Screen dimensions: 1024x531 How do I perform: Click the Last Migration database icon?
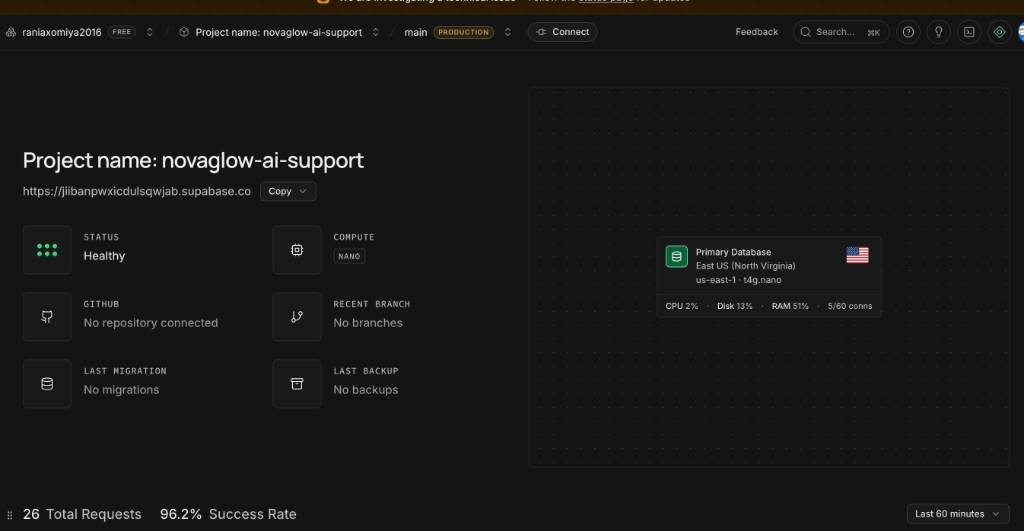[x=47, y=383]
